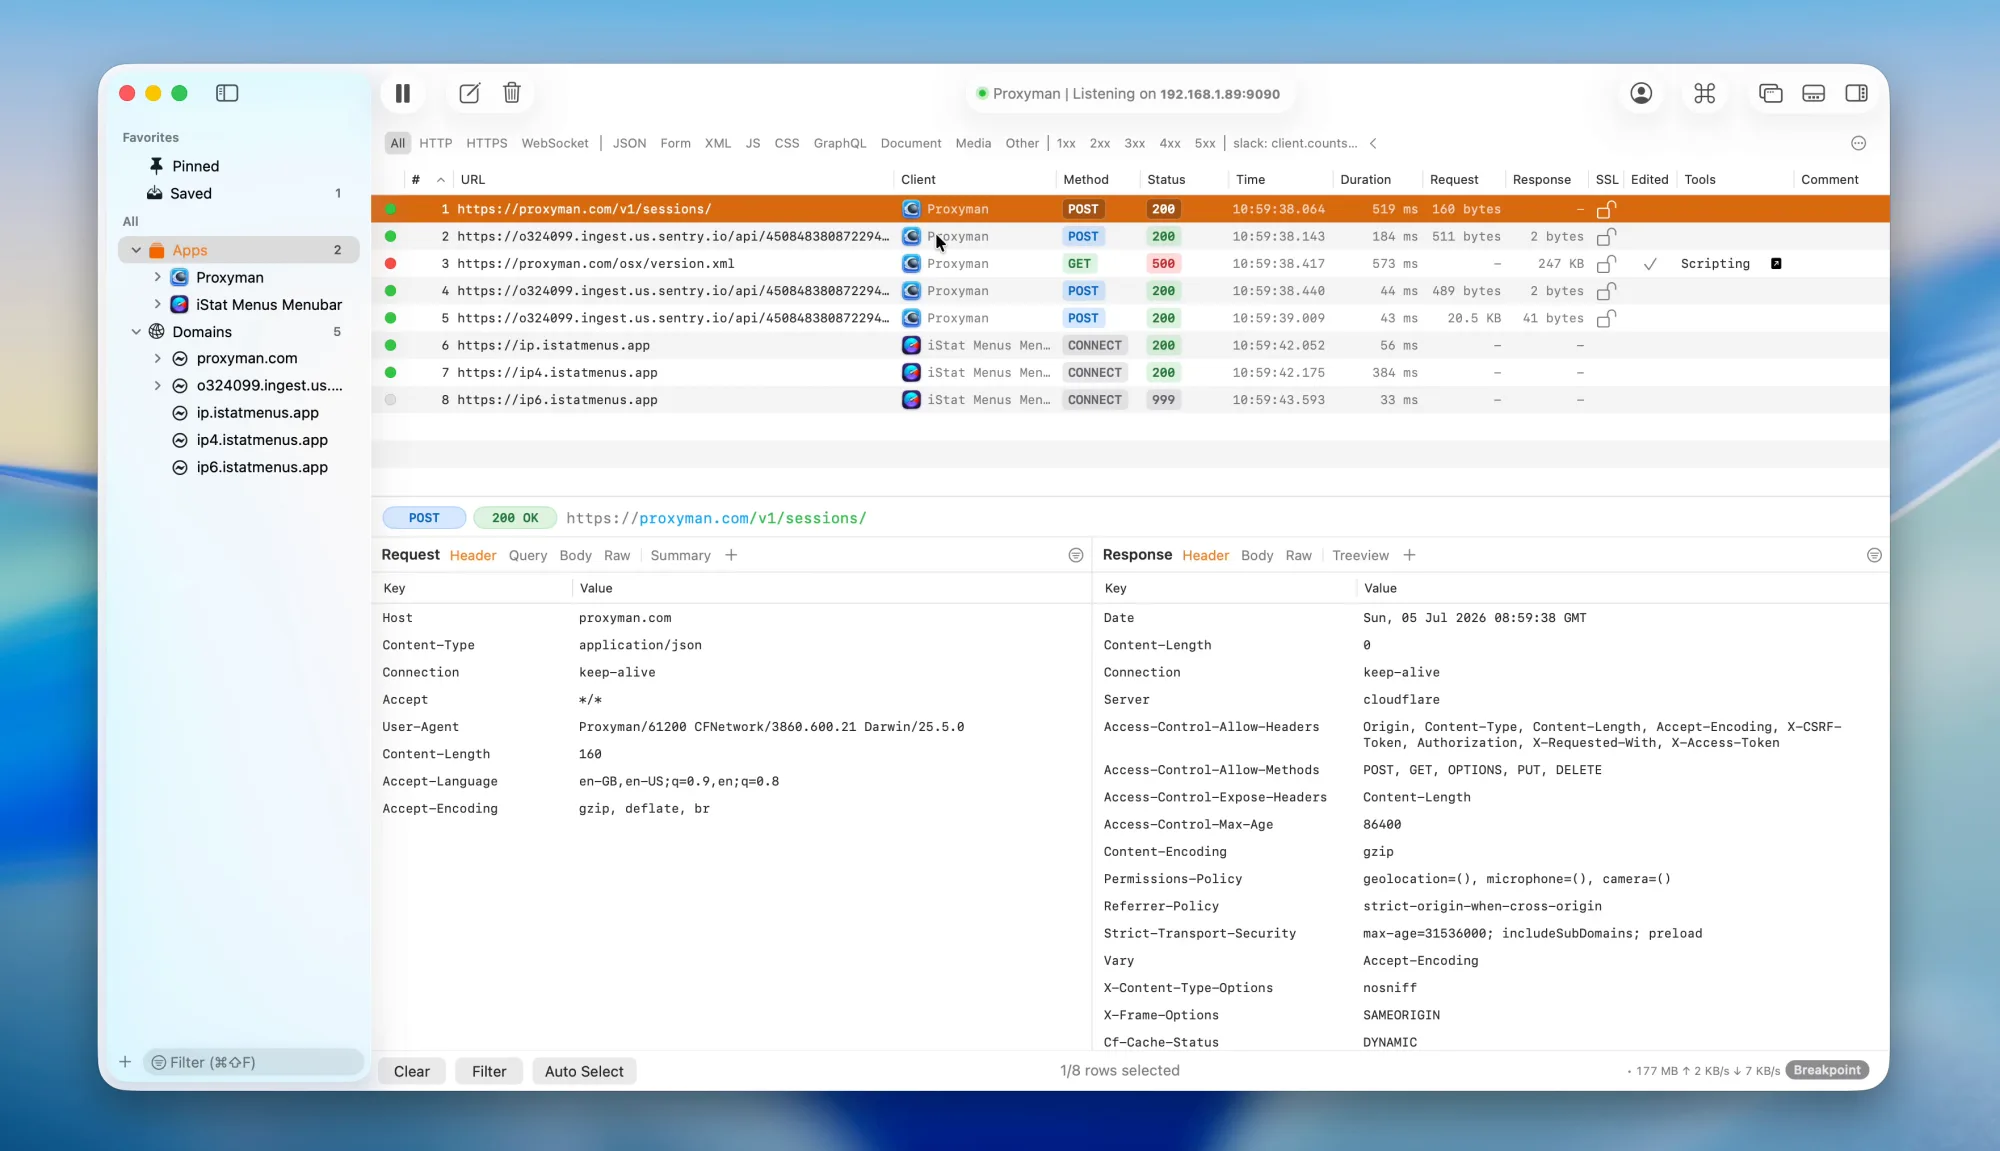Click the Saved tray icon in Favorites
This screenshot has height=1151, width=2000.
pyautogui.click(x=155, y=193)
